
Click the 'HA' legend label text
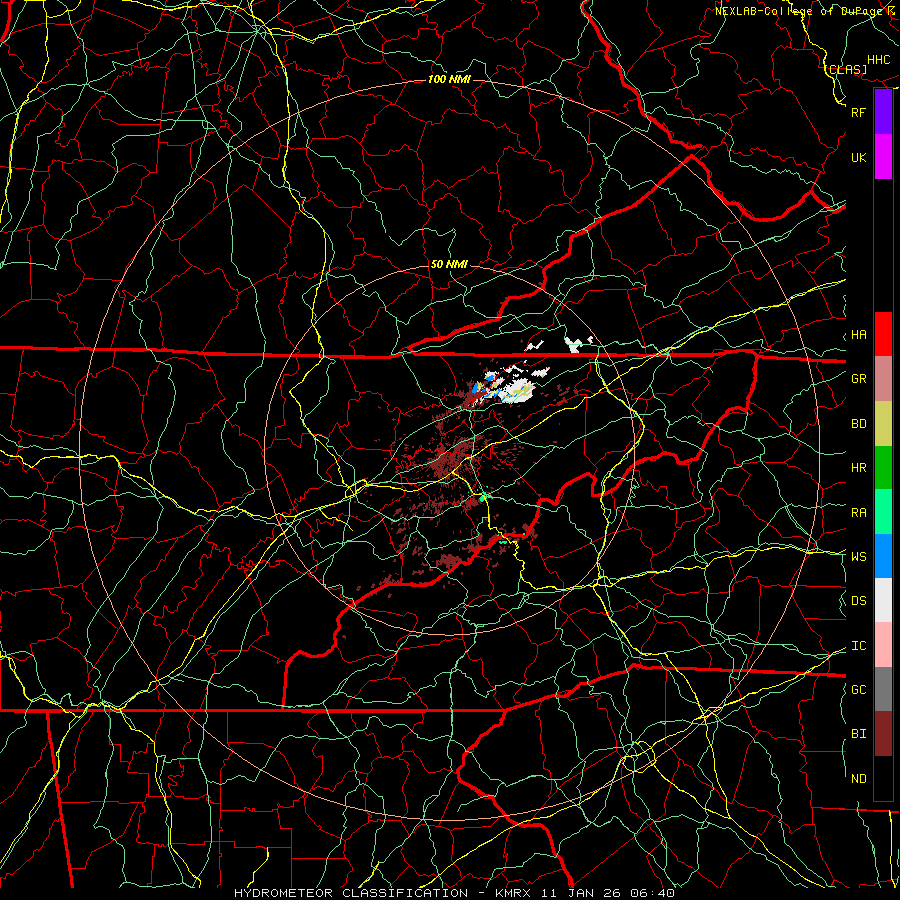point(858,335)
